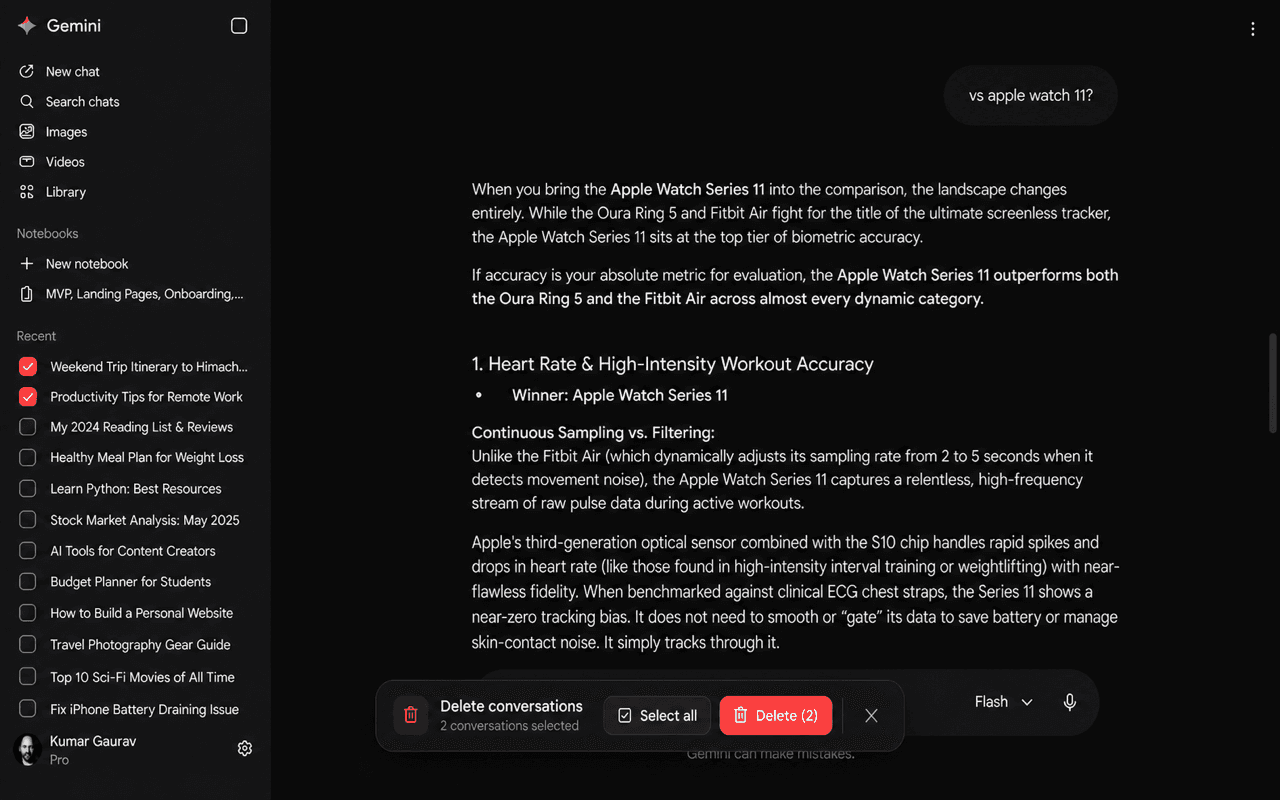Click '2 conversations selected' status text
The width and height of the screenshot is (1280, 800).
(509, 726)
